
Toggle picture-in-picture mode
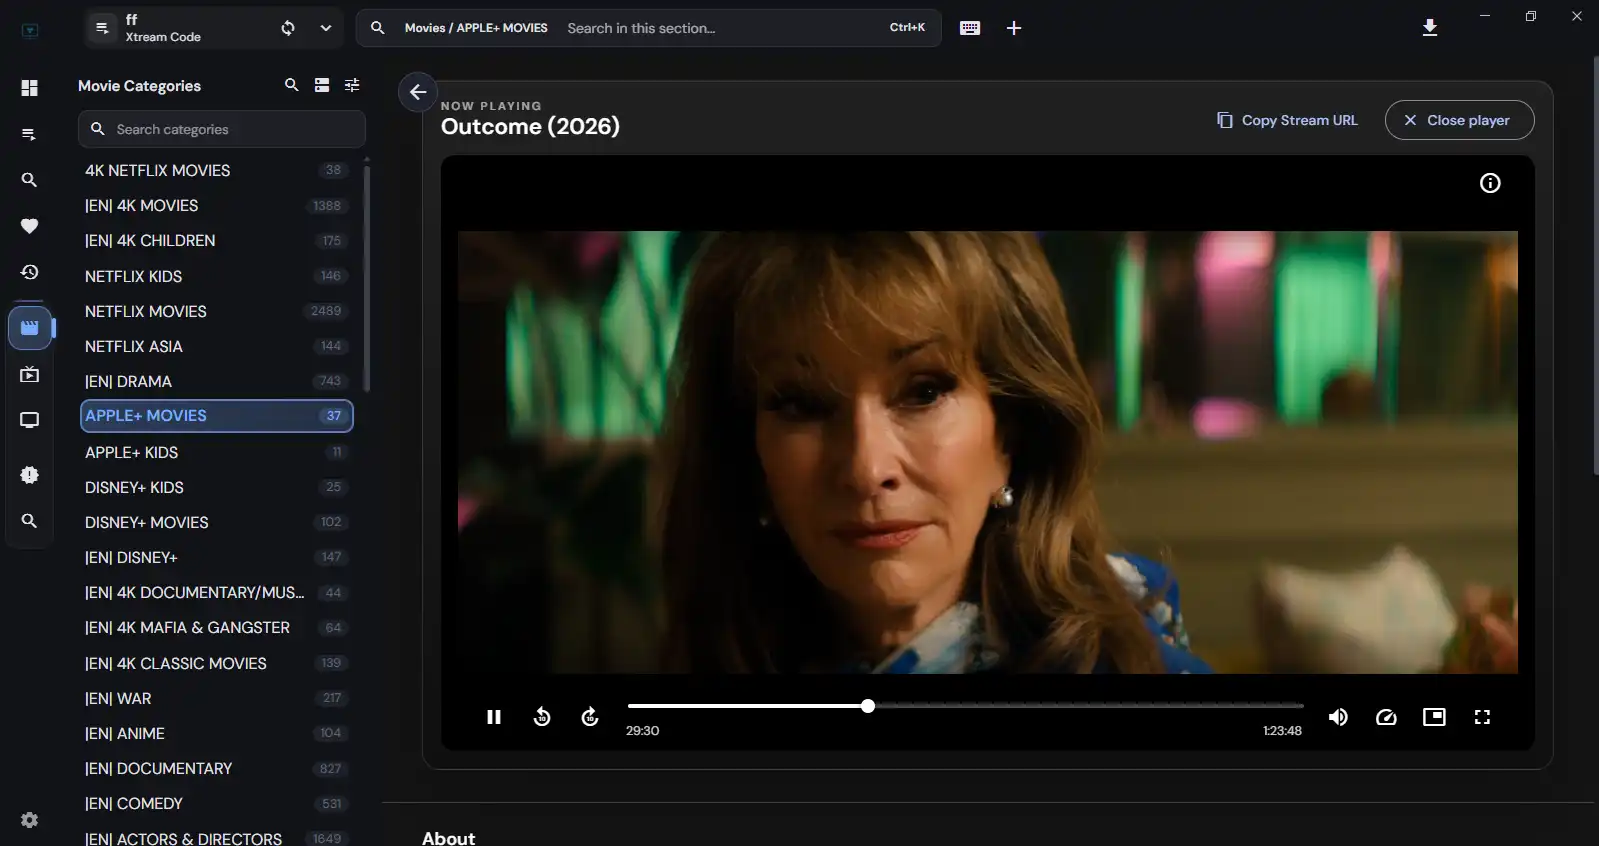point(1434,717)
